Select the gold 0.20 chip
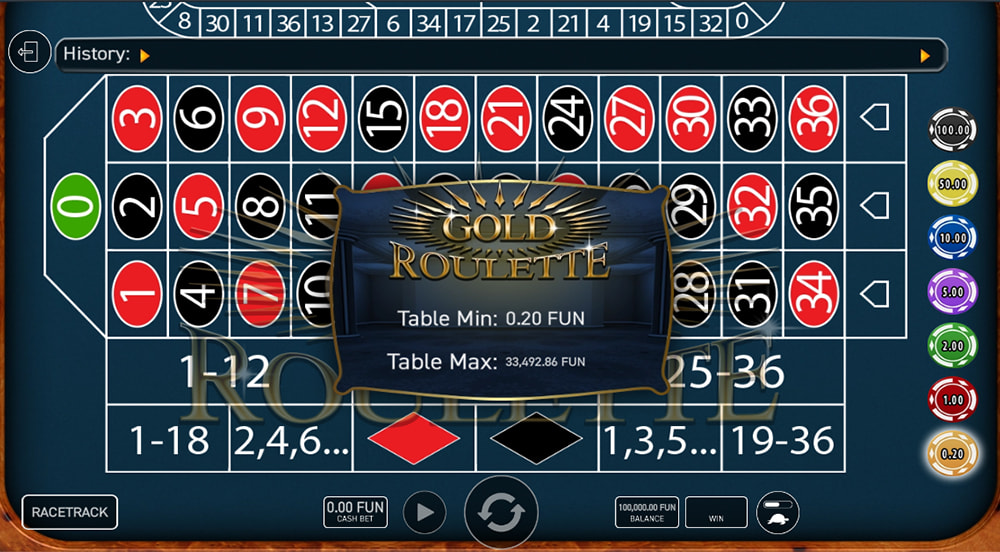This screenshot has width=1000, height=552. coord(952,454)
